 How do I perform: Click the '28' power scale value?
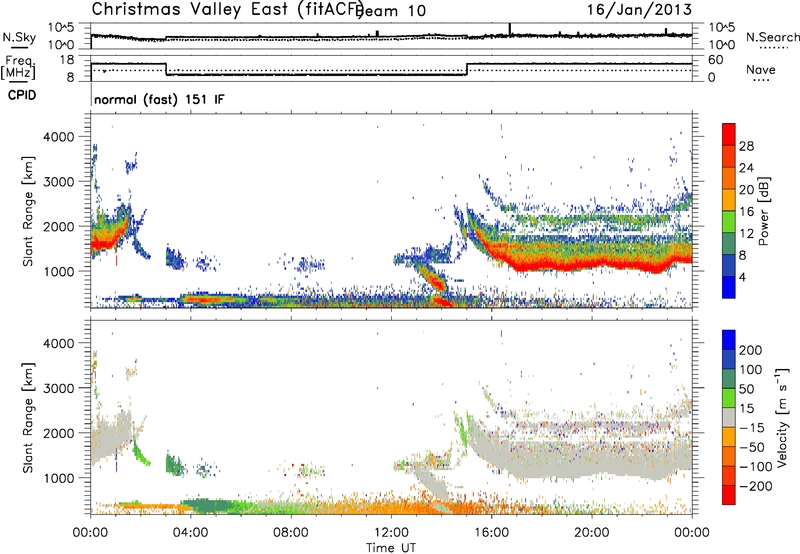[x=746, y=146]
